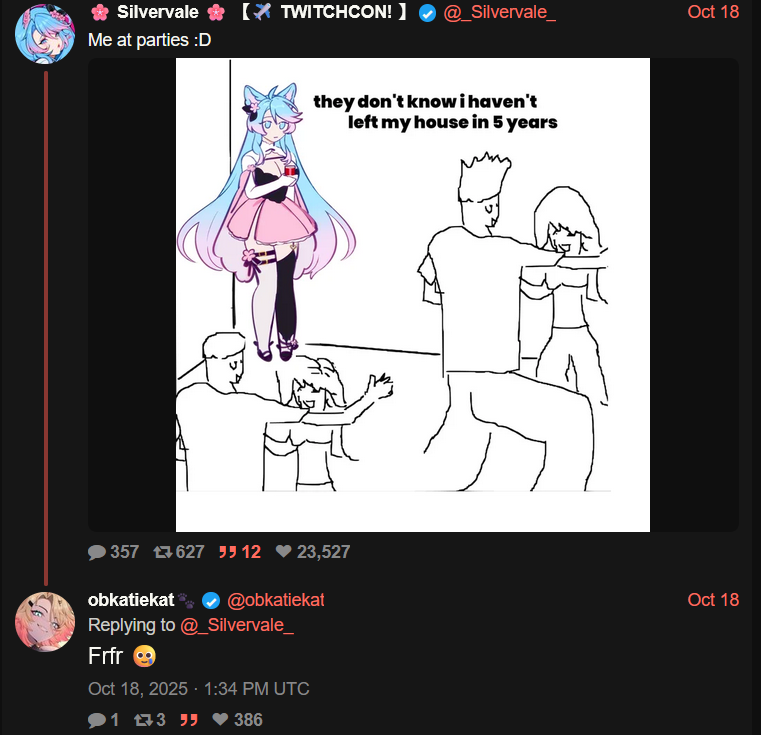Open the Oct 18 date on Silvervale's tweet
The height and width of the screenshot is (735, 761).
[x=713, y=12]
